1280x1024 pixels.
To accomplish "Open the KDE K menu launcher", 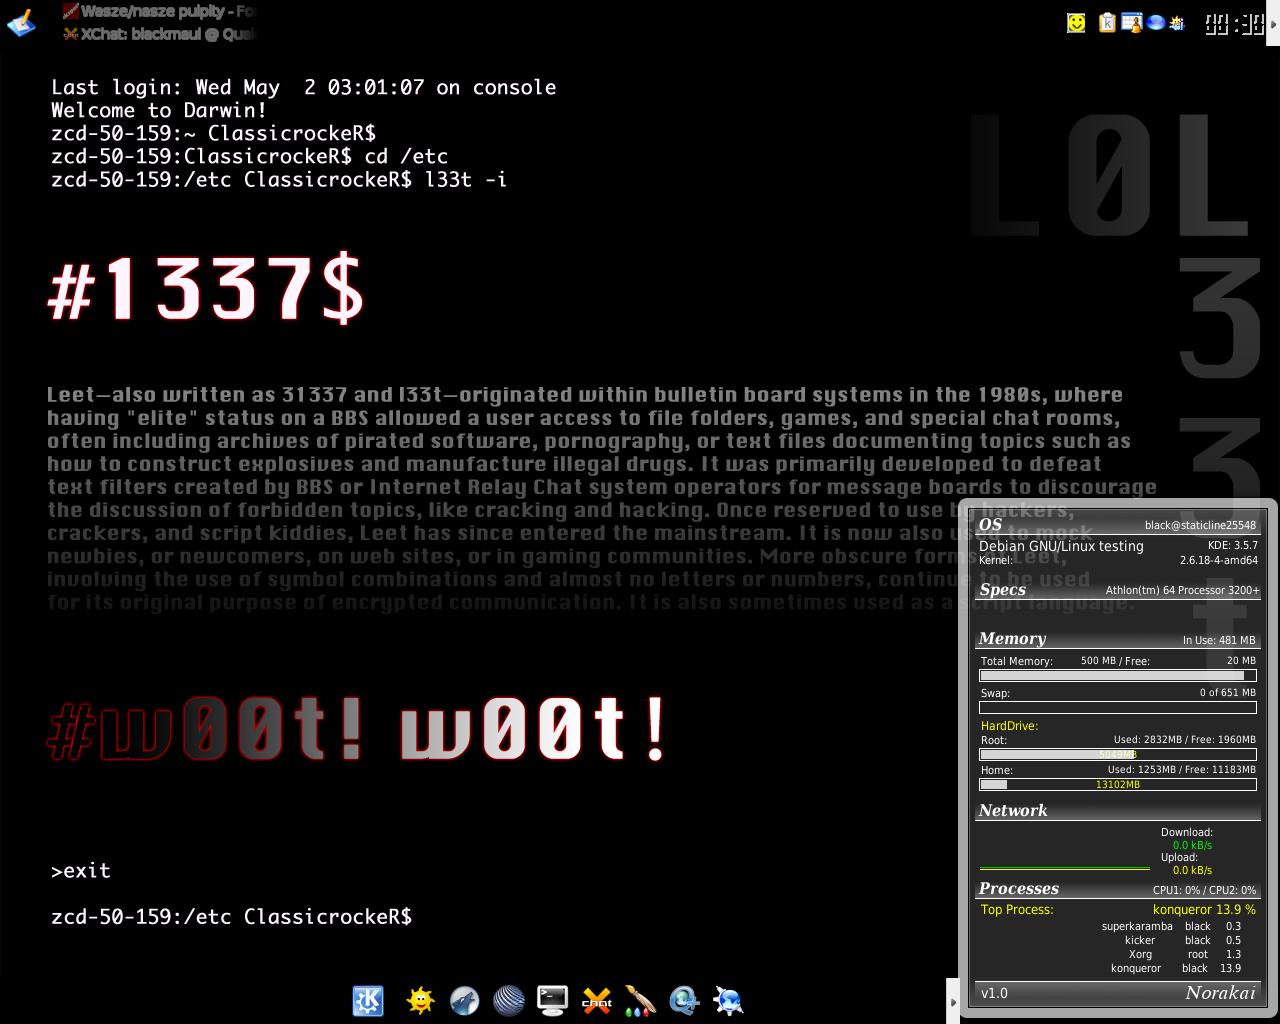I will [x=368, y=1000].
